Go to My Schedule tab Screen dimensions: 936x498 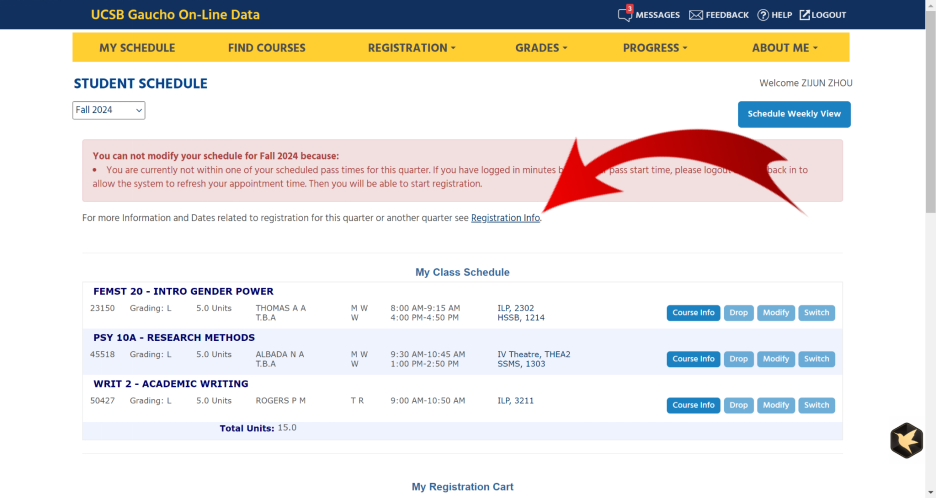(137, 48)
